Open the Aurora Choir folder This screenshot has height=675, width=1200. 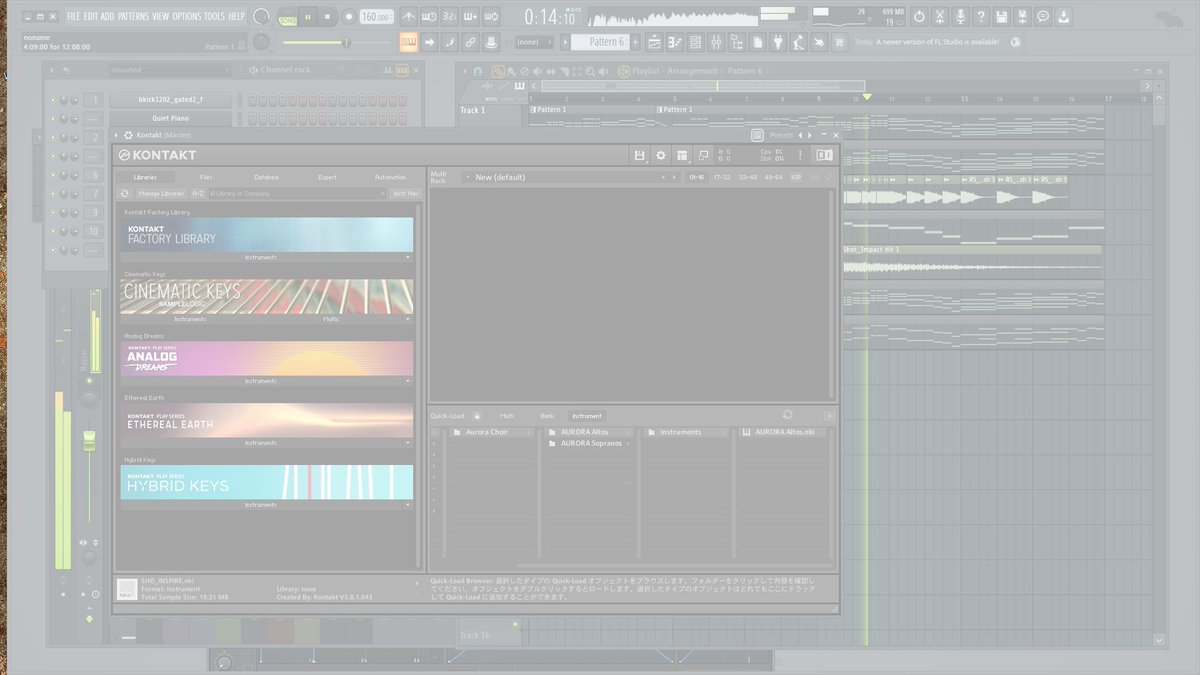pos(490,432)
